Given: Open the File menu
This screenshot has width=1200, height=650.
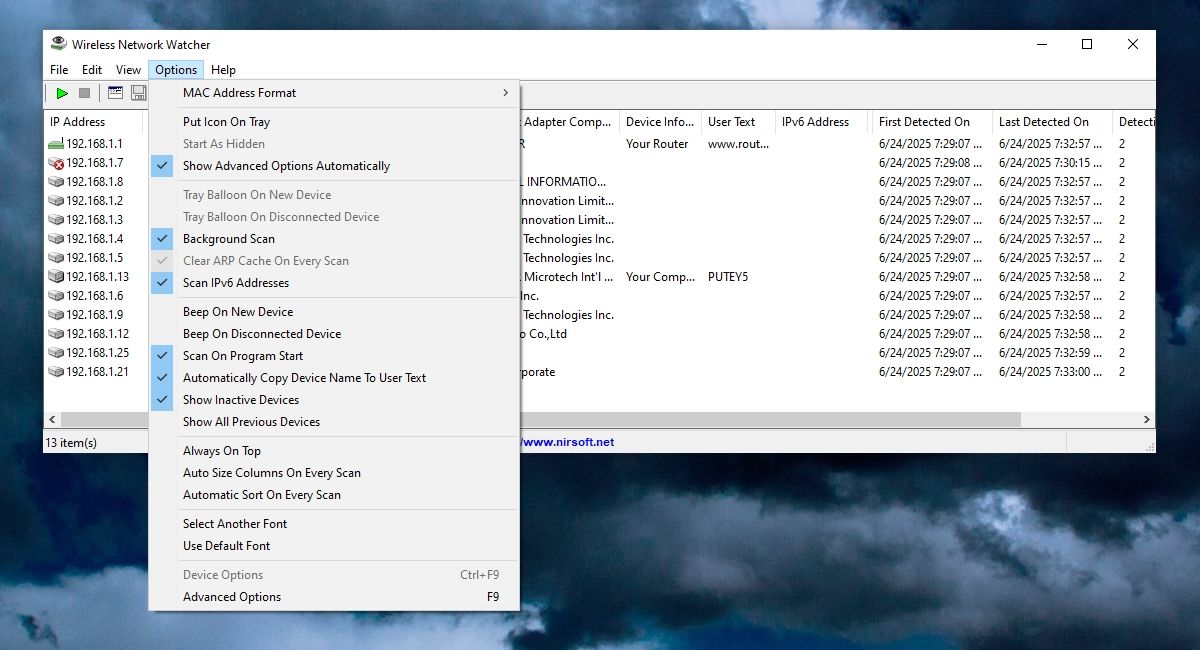Looking at the screenshot, I should (x=59, y=70).
